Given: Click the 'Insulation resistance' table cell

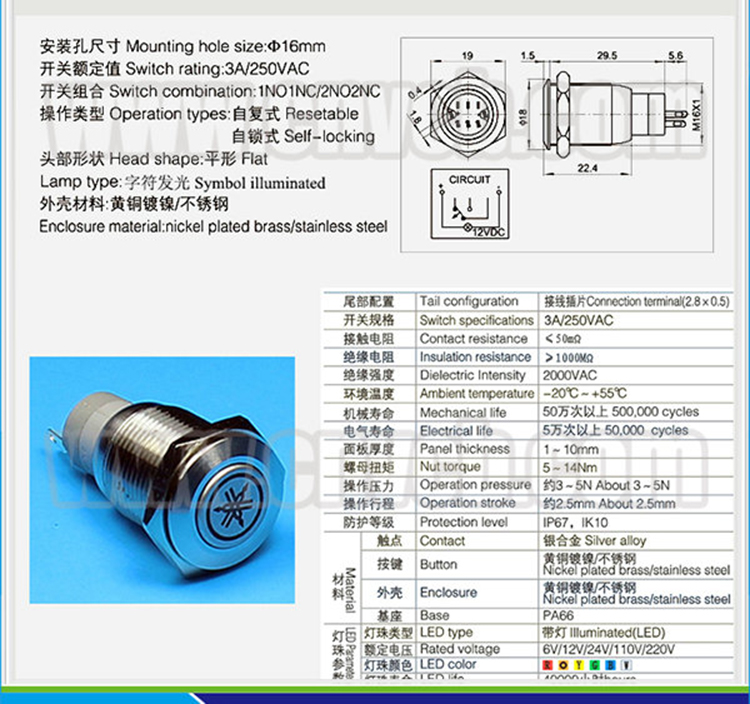Looking at the screenshot, I should click(475, 357).
